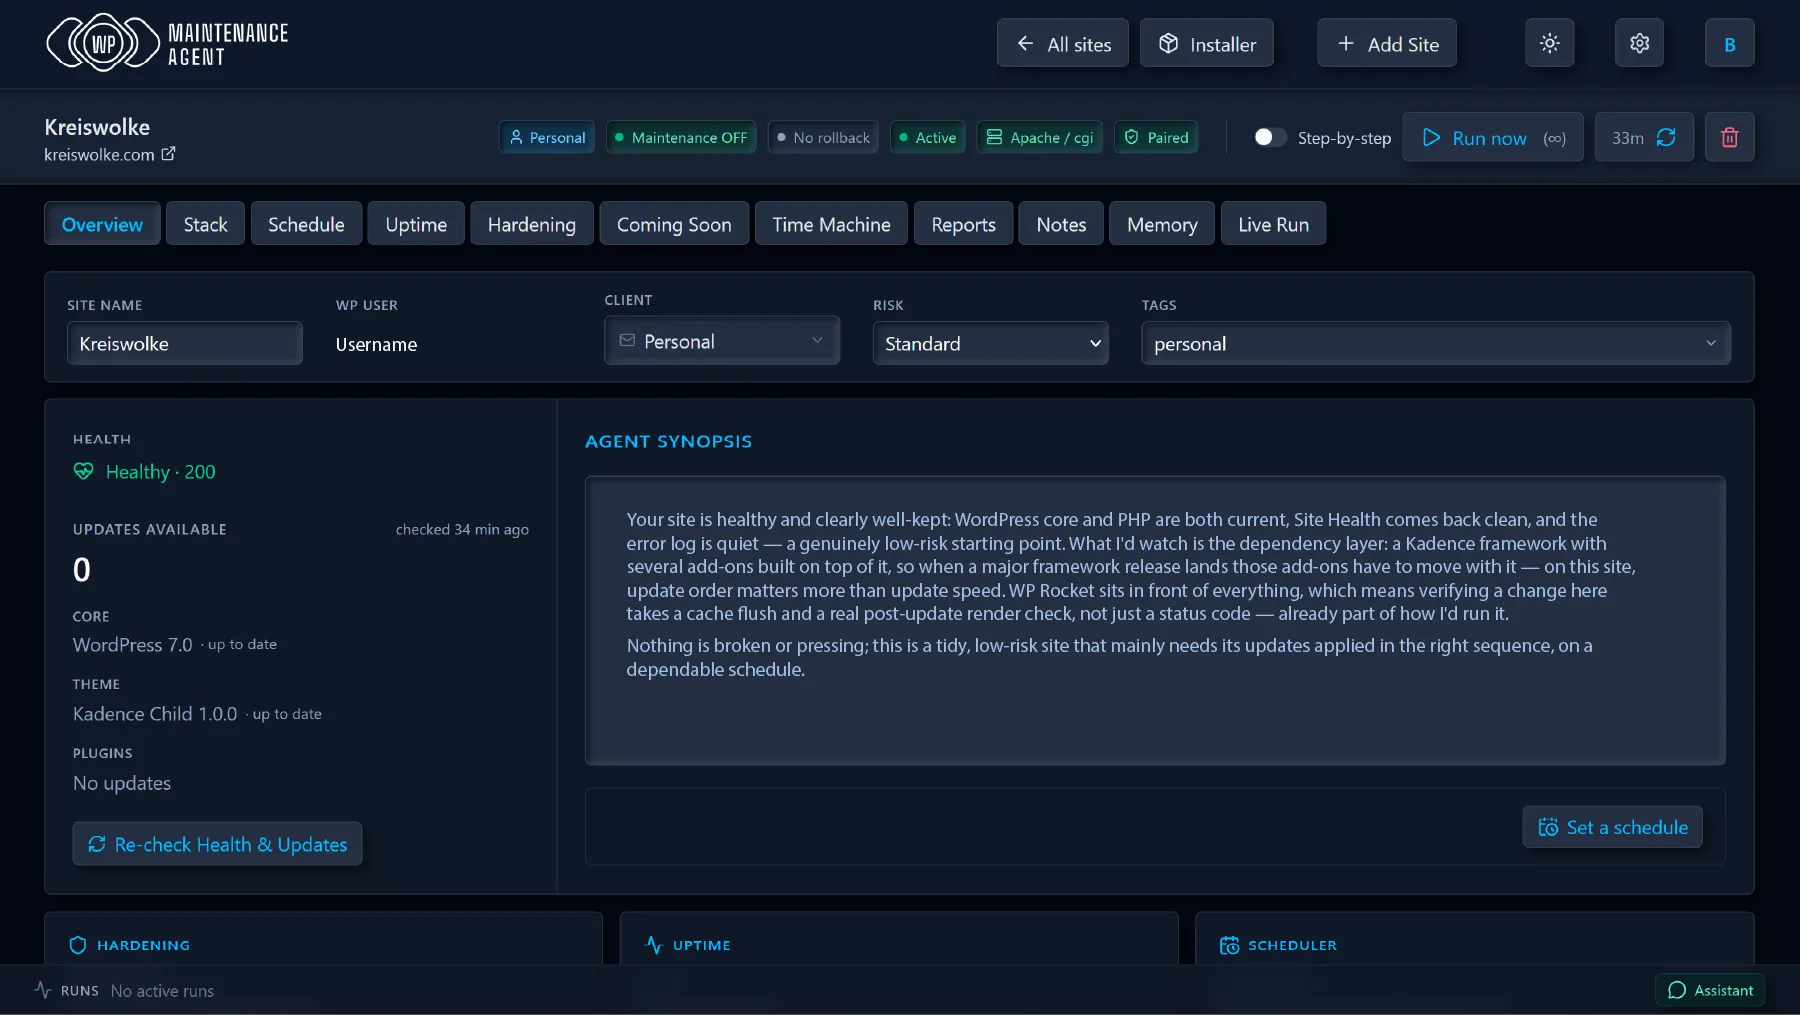Click the updates available count 0
The image size is (1800, 1015).
click(x=82, y=569)
